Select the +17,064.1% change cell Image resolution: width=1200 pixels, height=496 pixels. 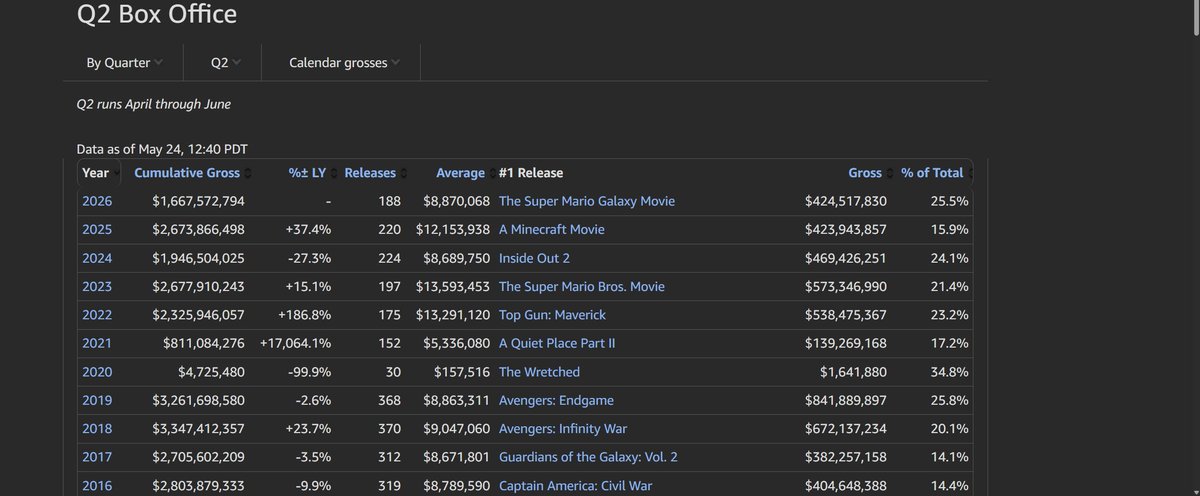coord(294,343)
